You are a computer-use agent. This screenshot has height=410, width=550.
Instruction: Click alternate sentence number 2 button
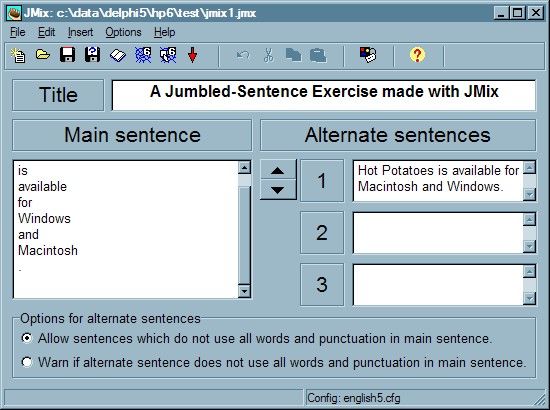(x=322, y=233)
